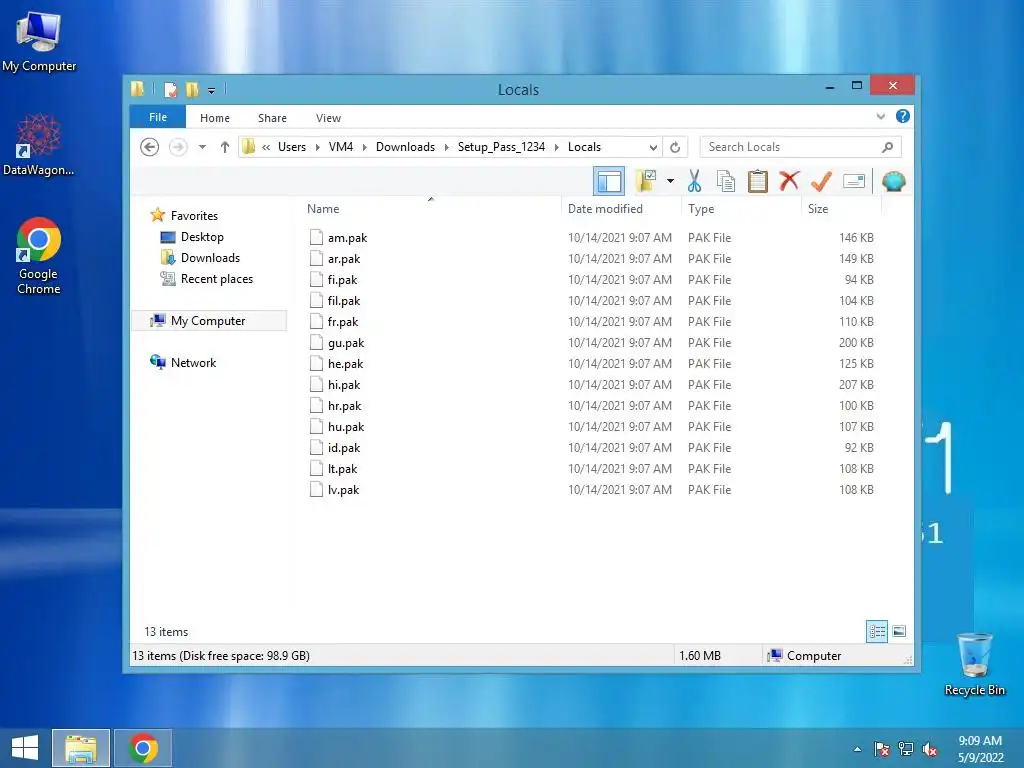Image resolution: width=1024 pixels, height=768 pixels.
Task: Click the red X Delete icon
Action: pos(789,180)
